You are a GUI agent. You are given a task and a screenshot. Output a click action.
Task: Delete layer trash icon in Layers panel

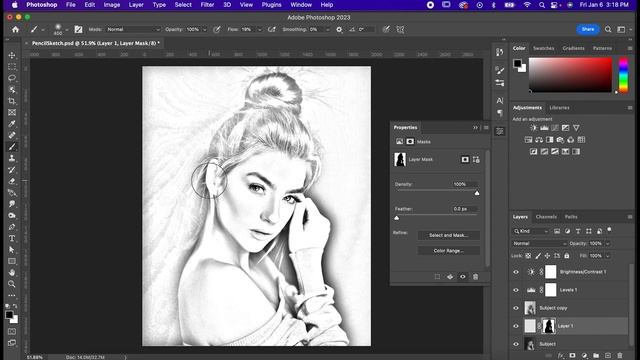[x=620, y=356]
